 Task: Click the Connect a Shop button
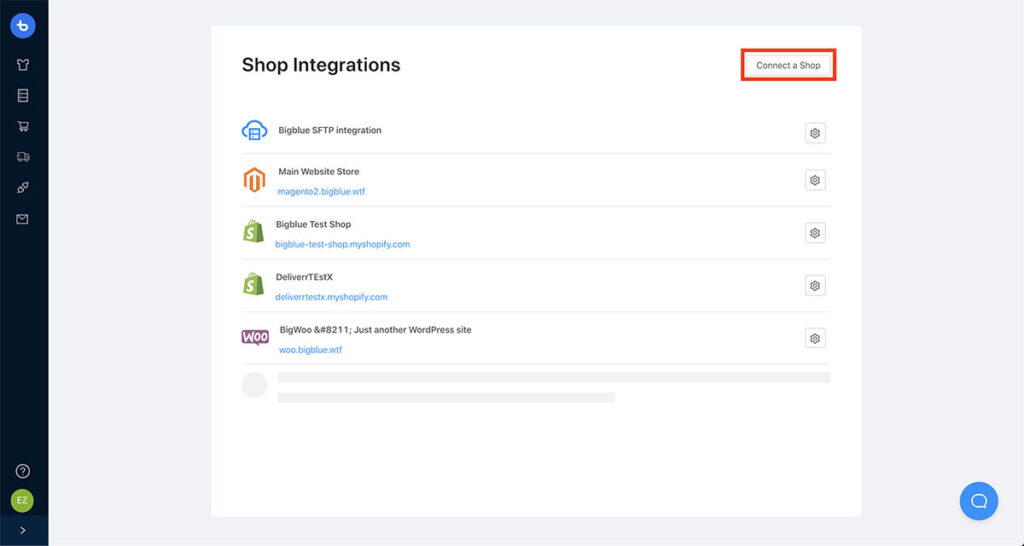[788, 65]
